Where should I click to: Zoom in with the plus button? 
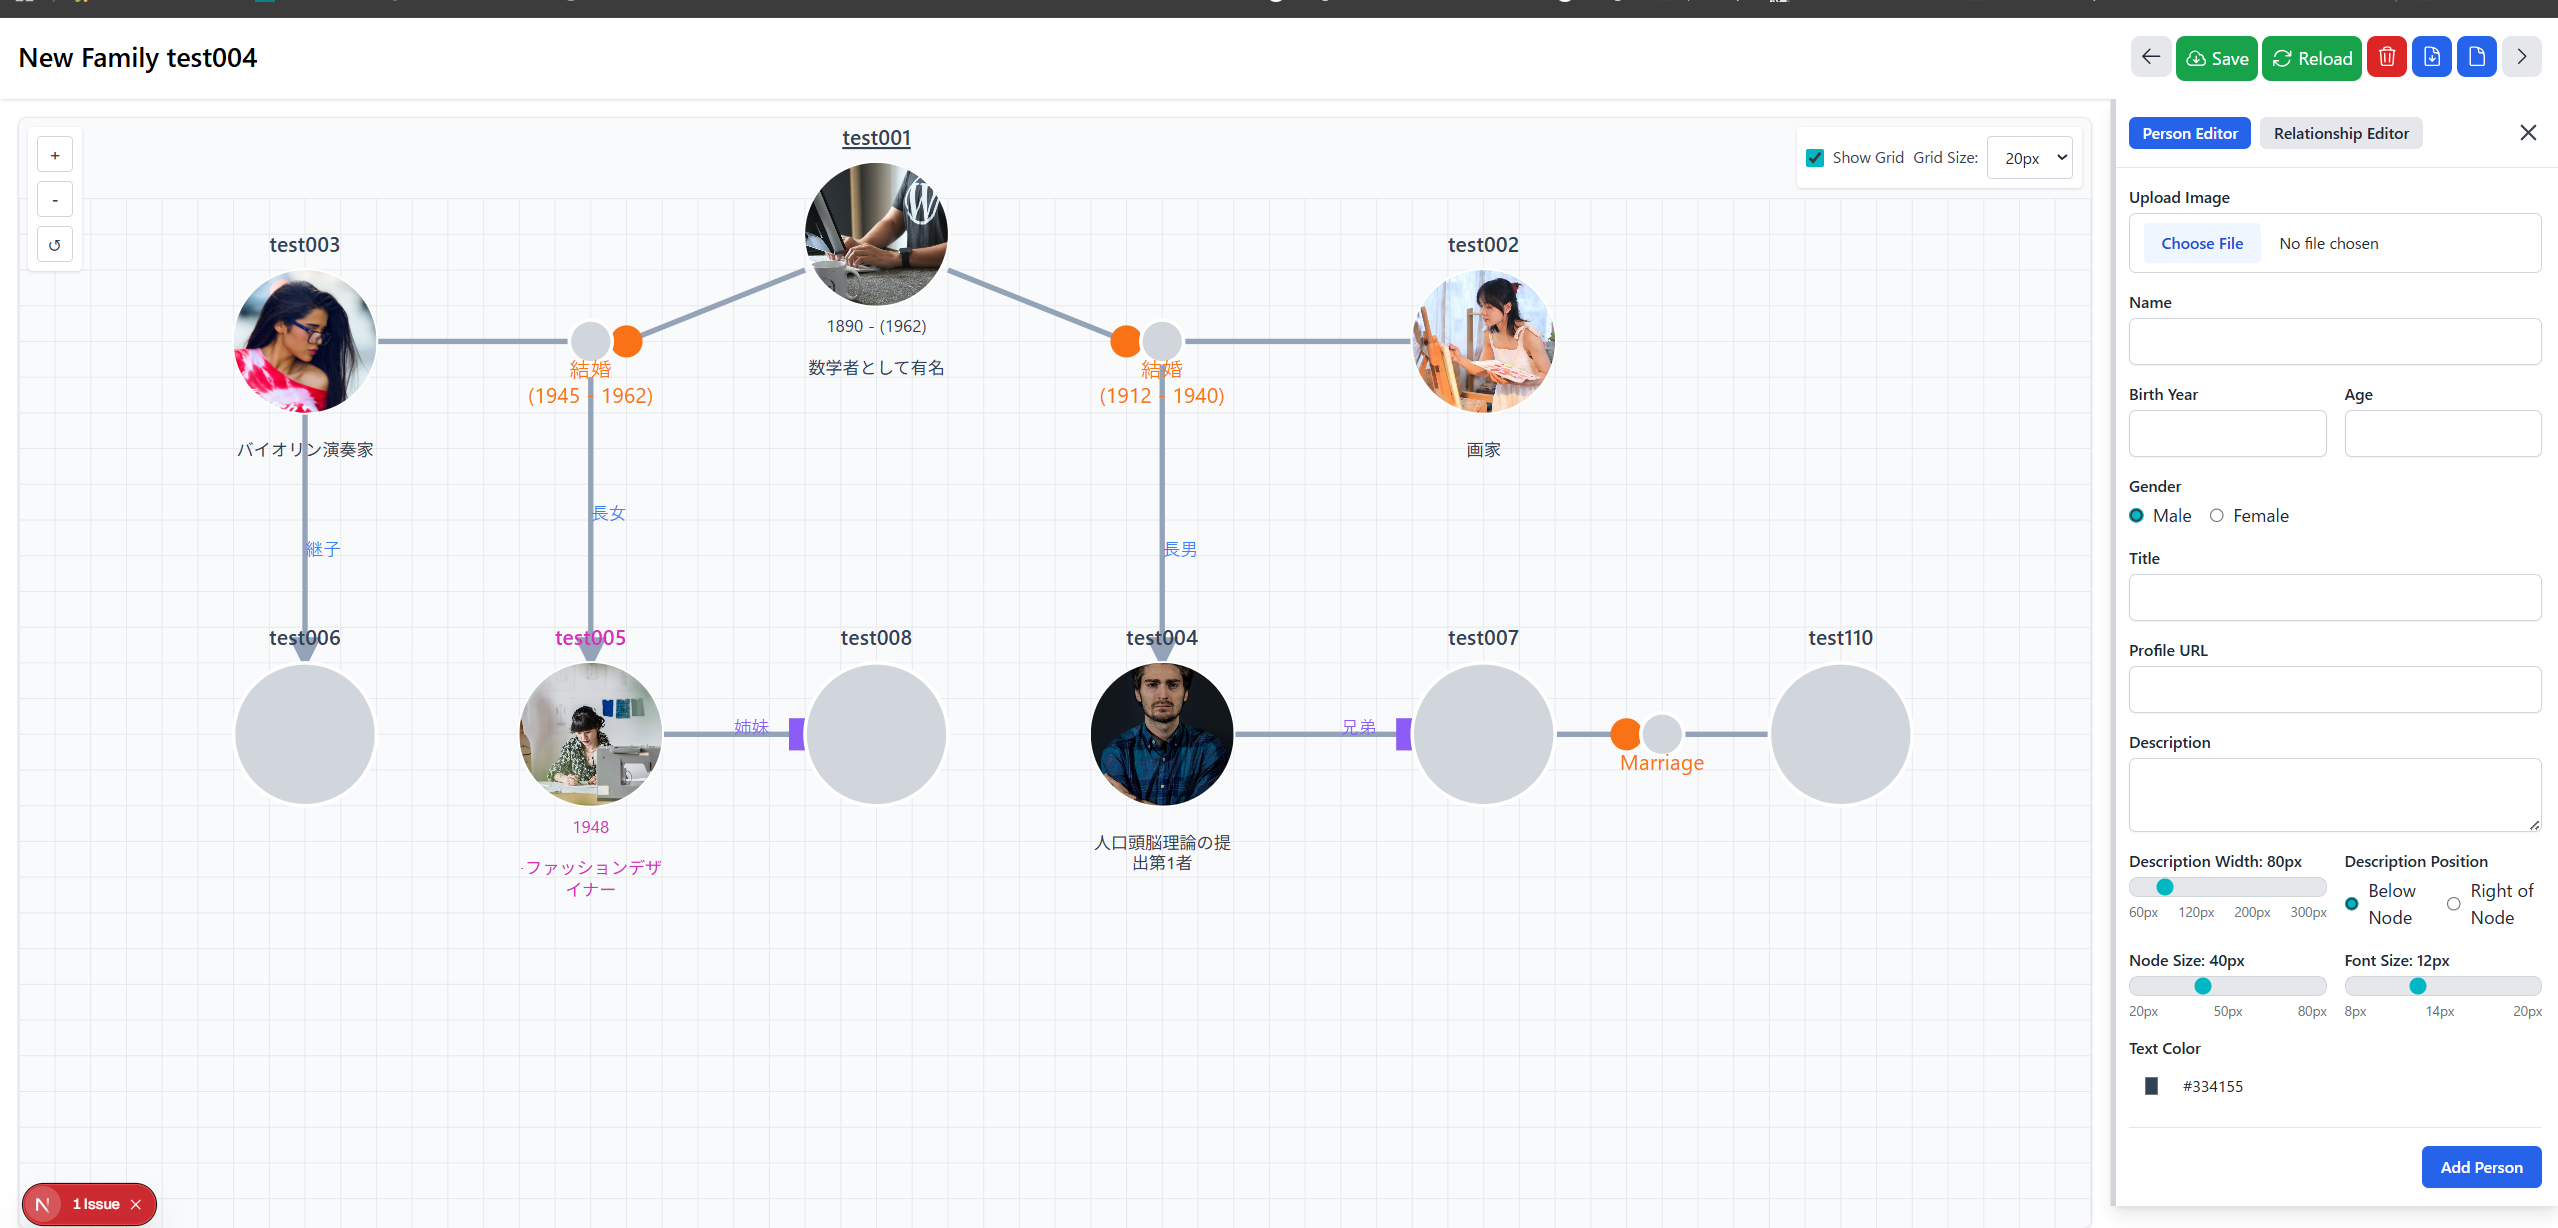pyautogui.click(x=55, y=155)
